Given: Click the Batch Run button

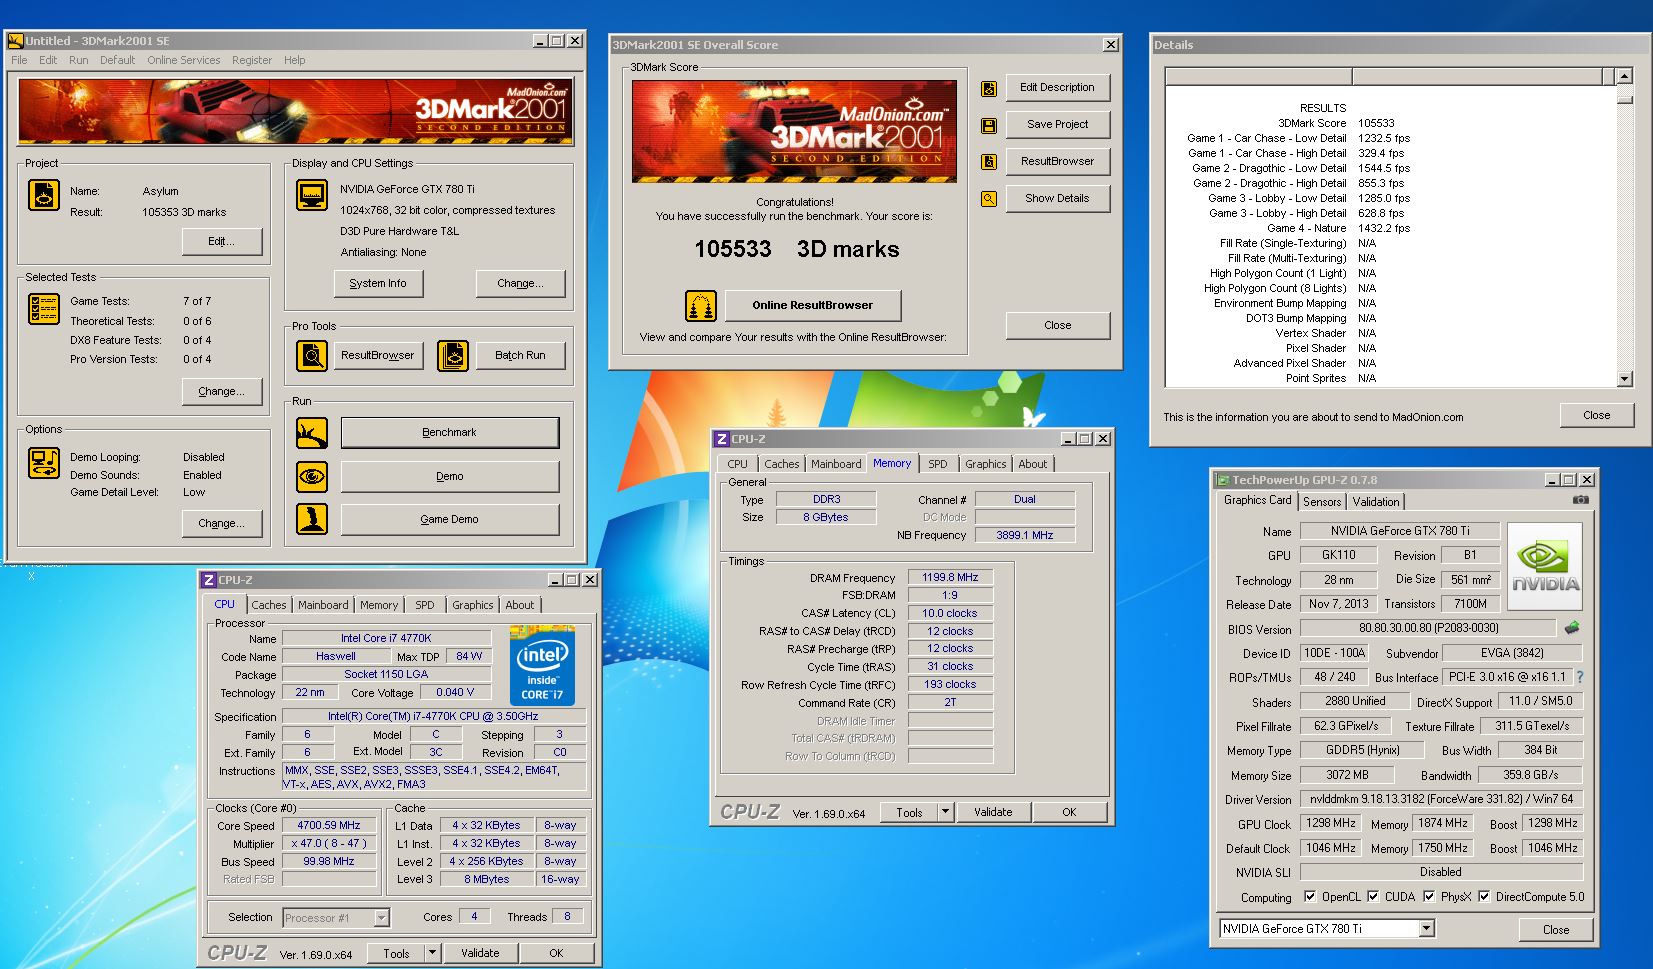Looking at the screenshot, I should [x=520, y=355].
